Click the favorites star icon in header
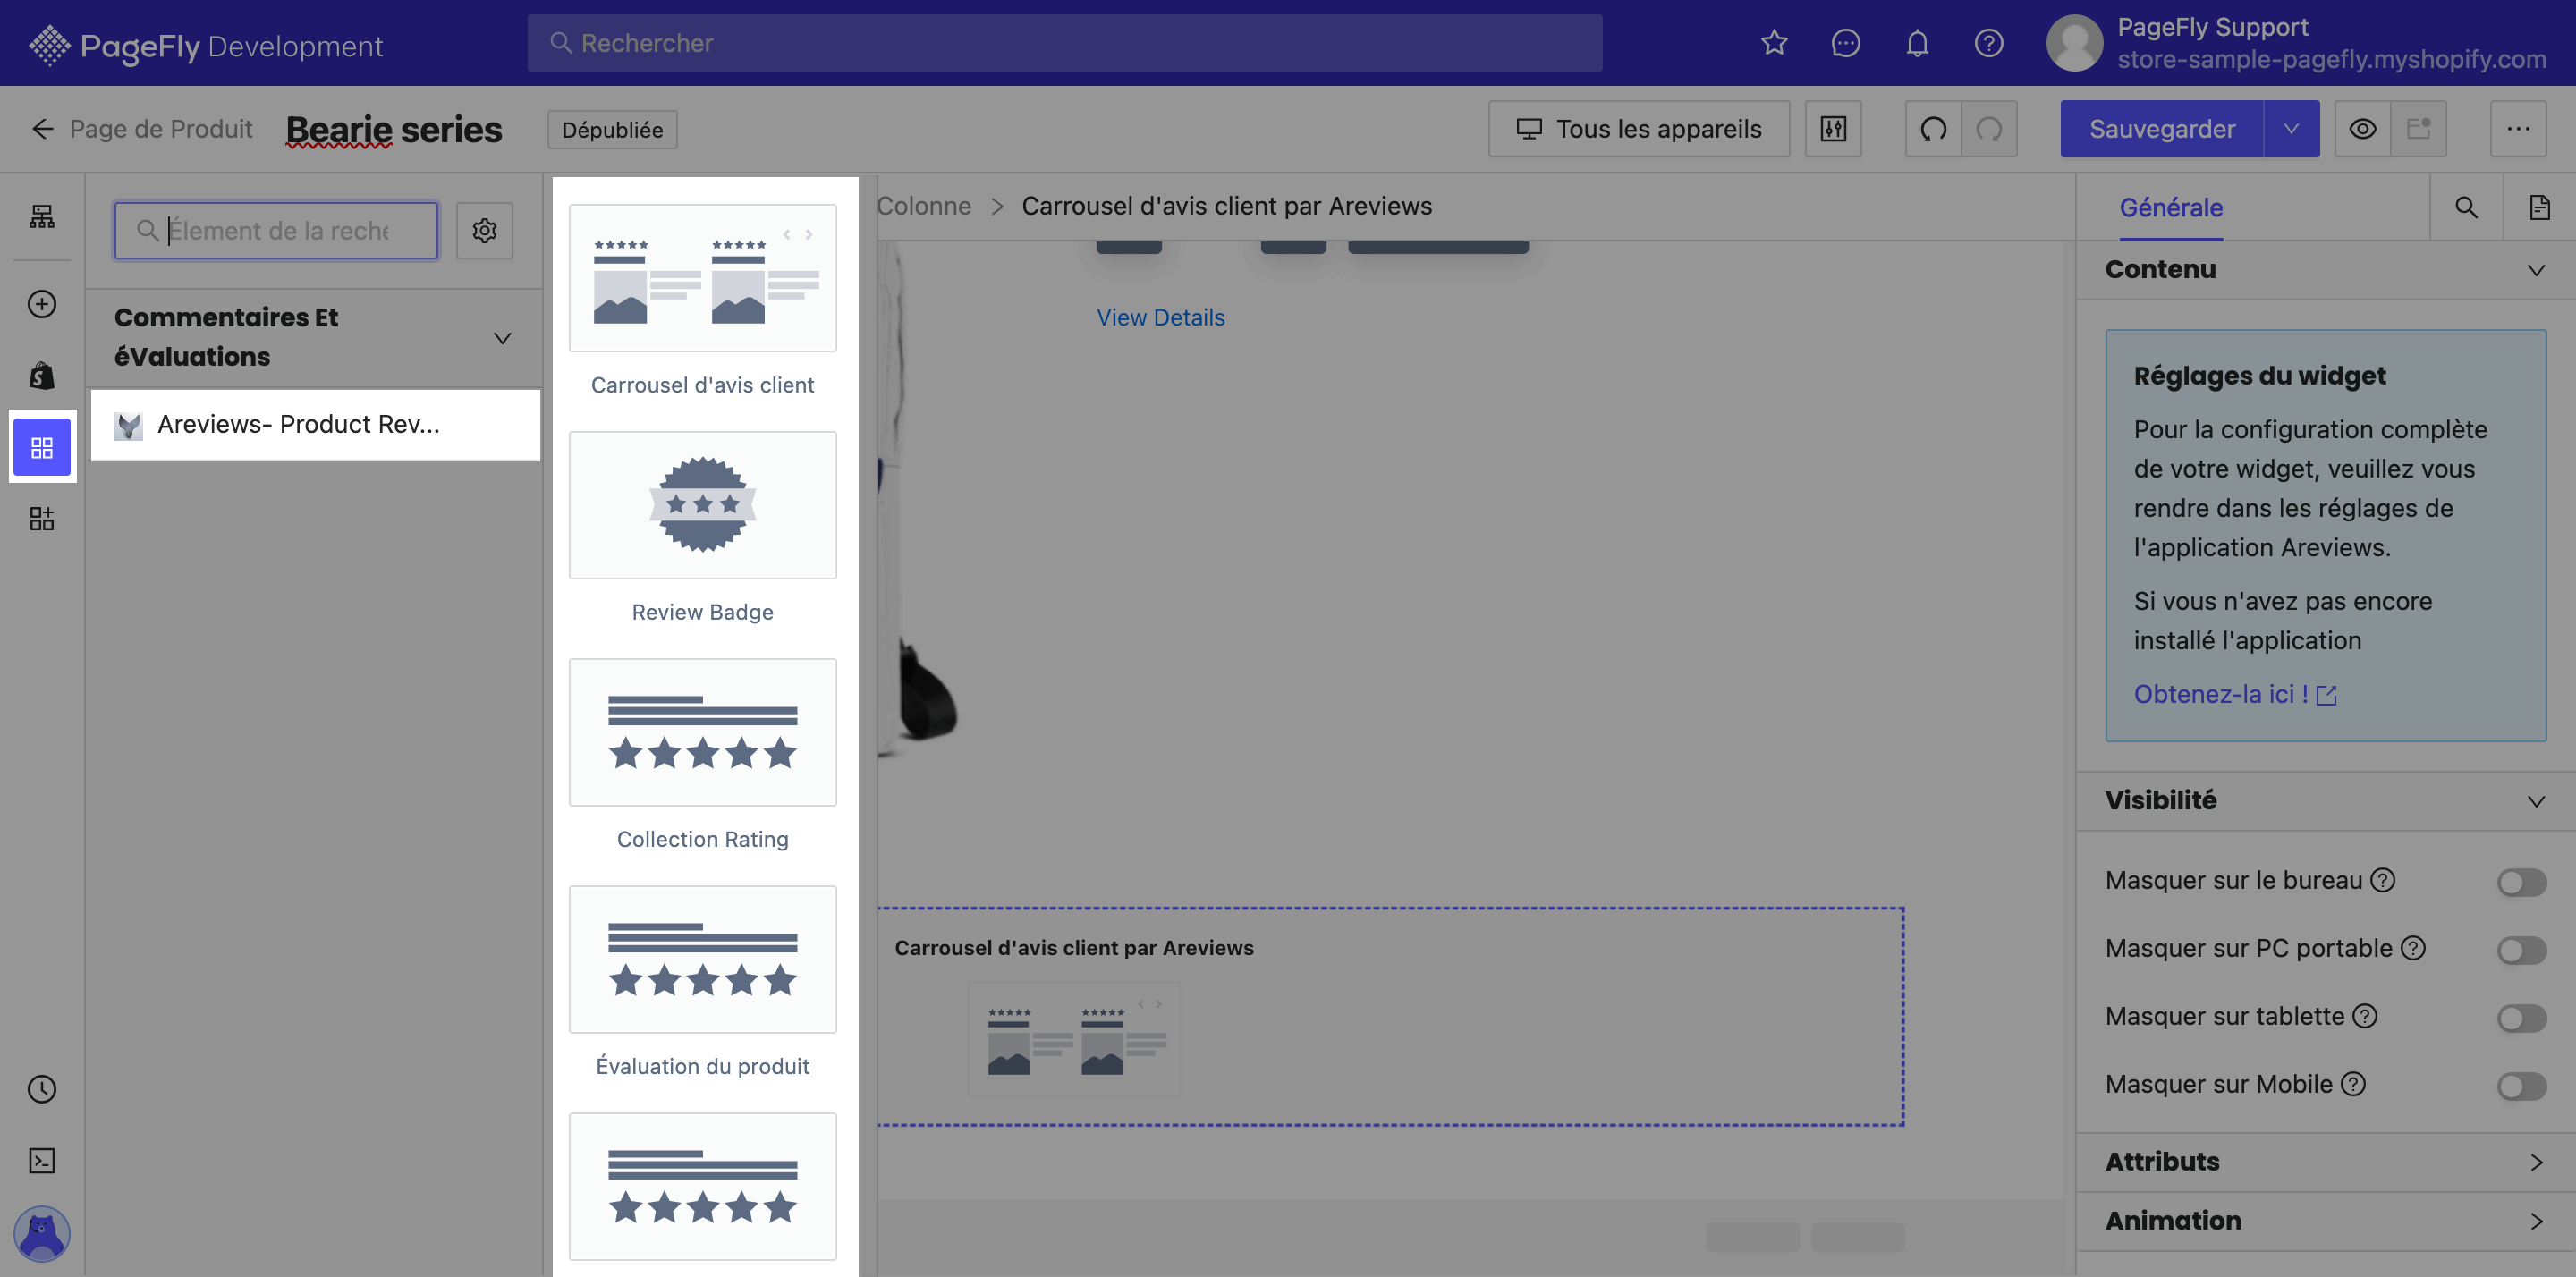This screenshot has width=2576, height=1277. [1774, 43]
